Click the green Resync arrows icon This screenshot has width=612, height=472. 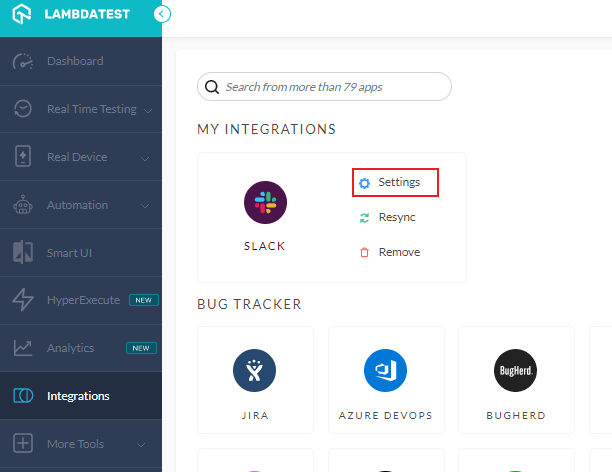[x=364, y=218]
